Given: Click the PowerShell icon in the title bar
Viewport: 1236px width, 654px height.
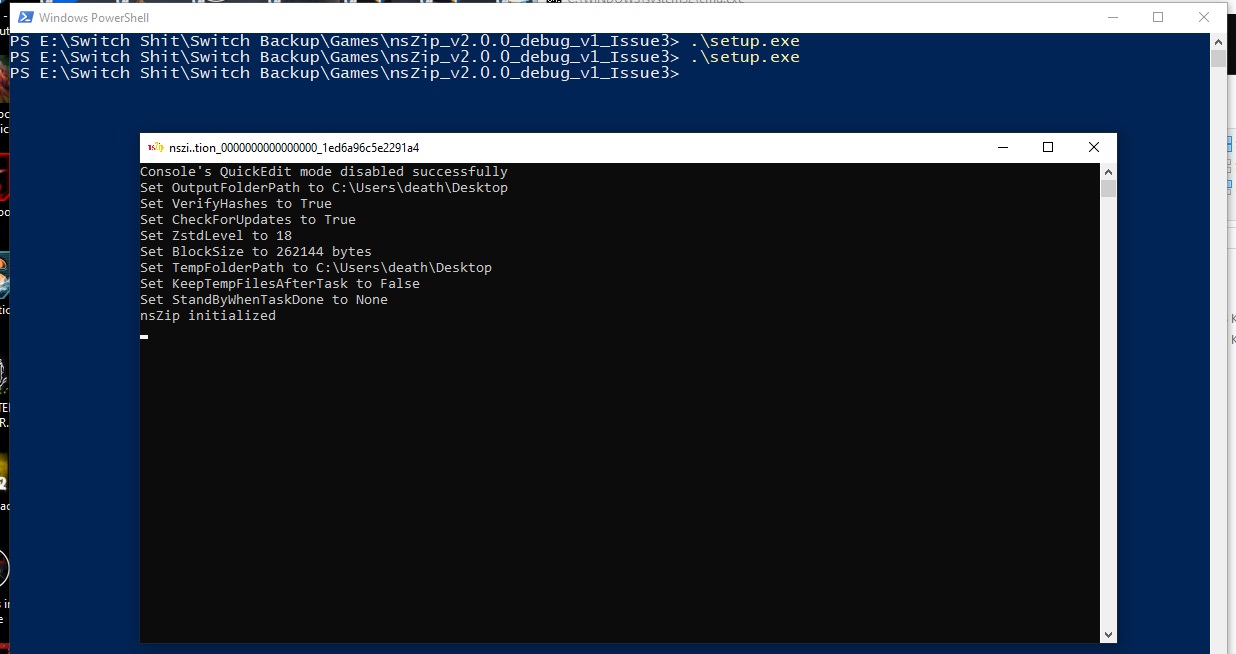Looking at the screenshot, I should tap(24, 17).
